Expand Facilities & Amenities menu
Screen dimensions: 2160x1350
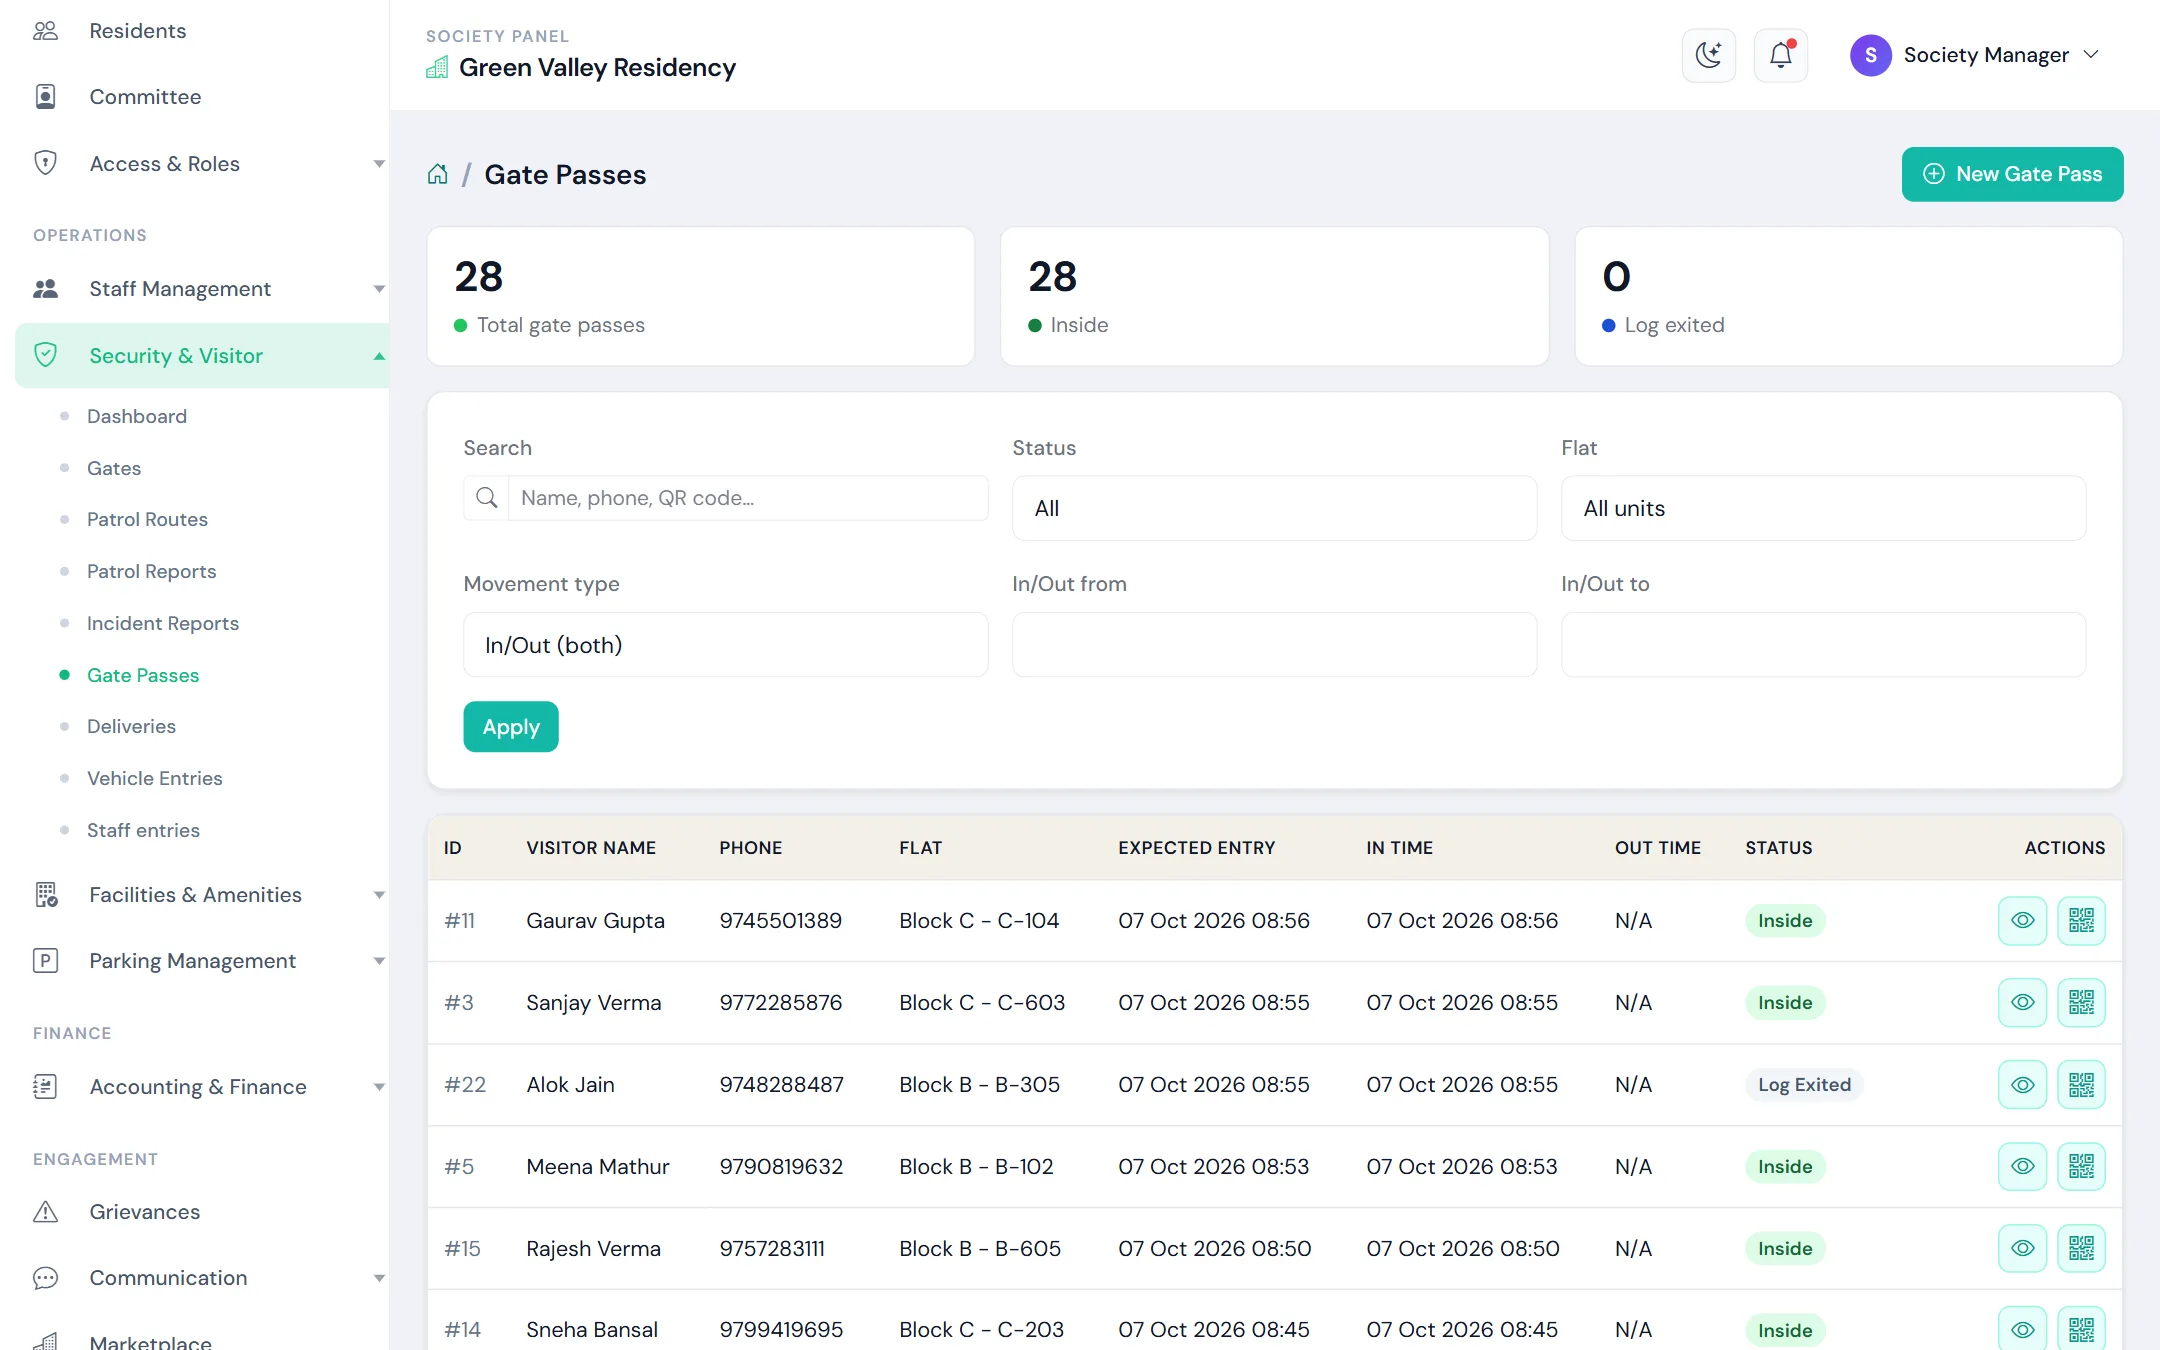[x=201, y=895]
